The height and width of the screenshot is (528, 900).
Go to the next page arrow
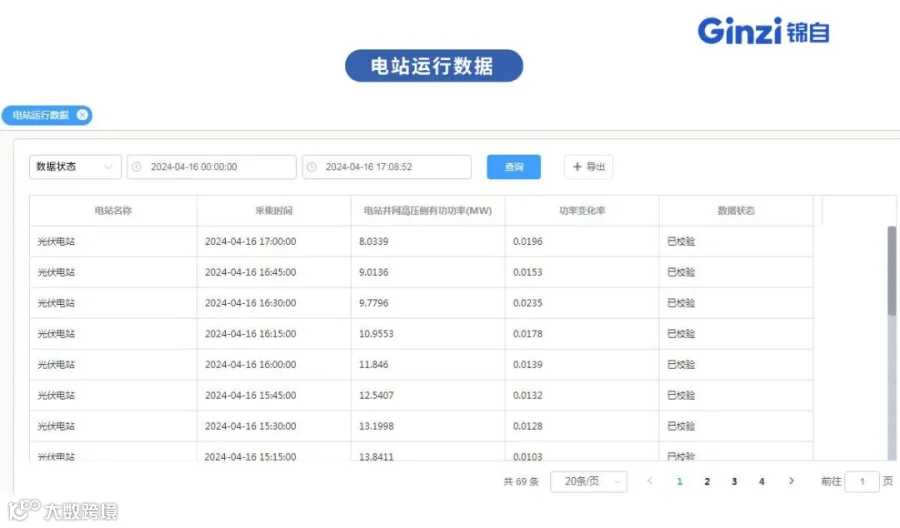click(791, 481)
